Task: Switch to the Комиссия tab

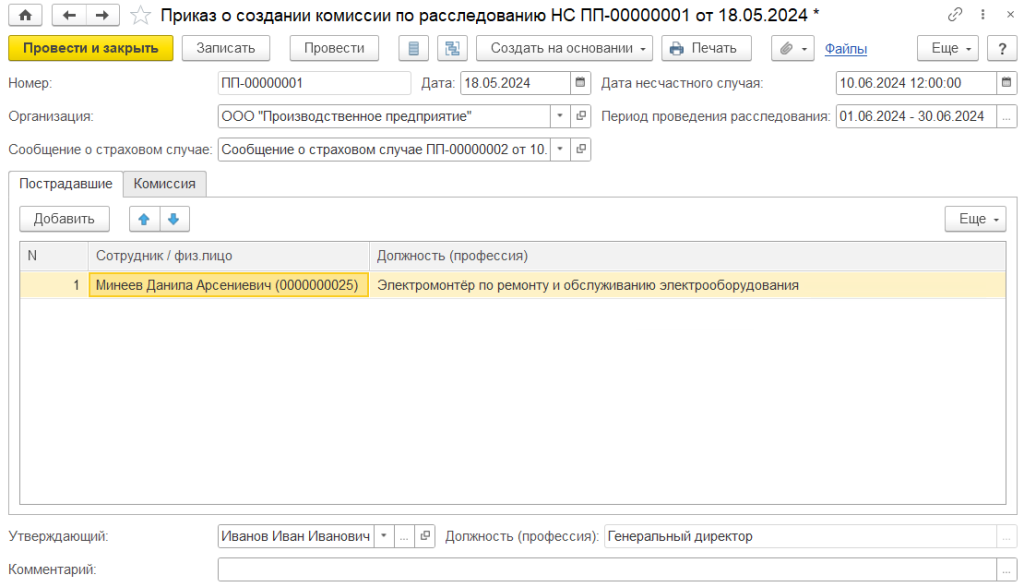Action: (165, 184)
